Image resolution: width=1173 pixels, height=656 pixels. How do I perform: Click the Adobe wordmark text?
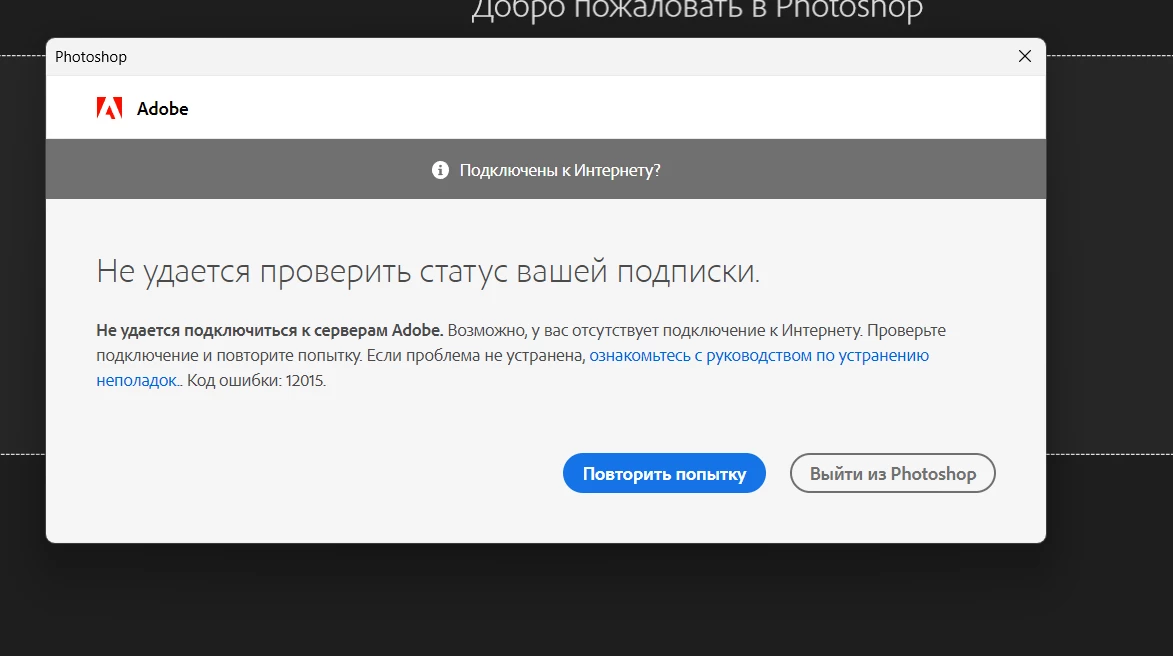point(162,108)
